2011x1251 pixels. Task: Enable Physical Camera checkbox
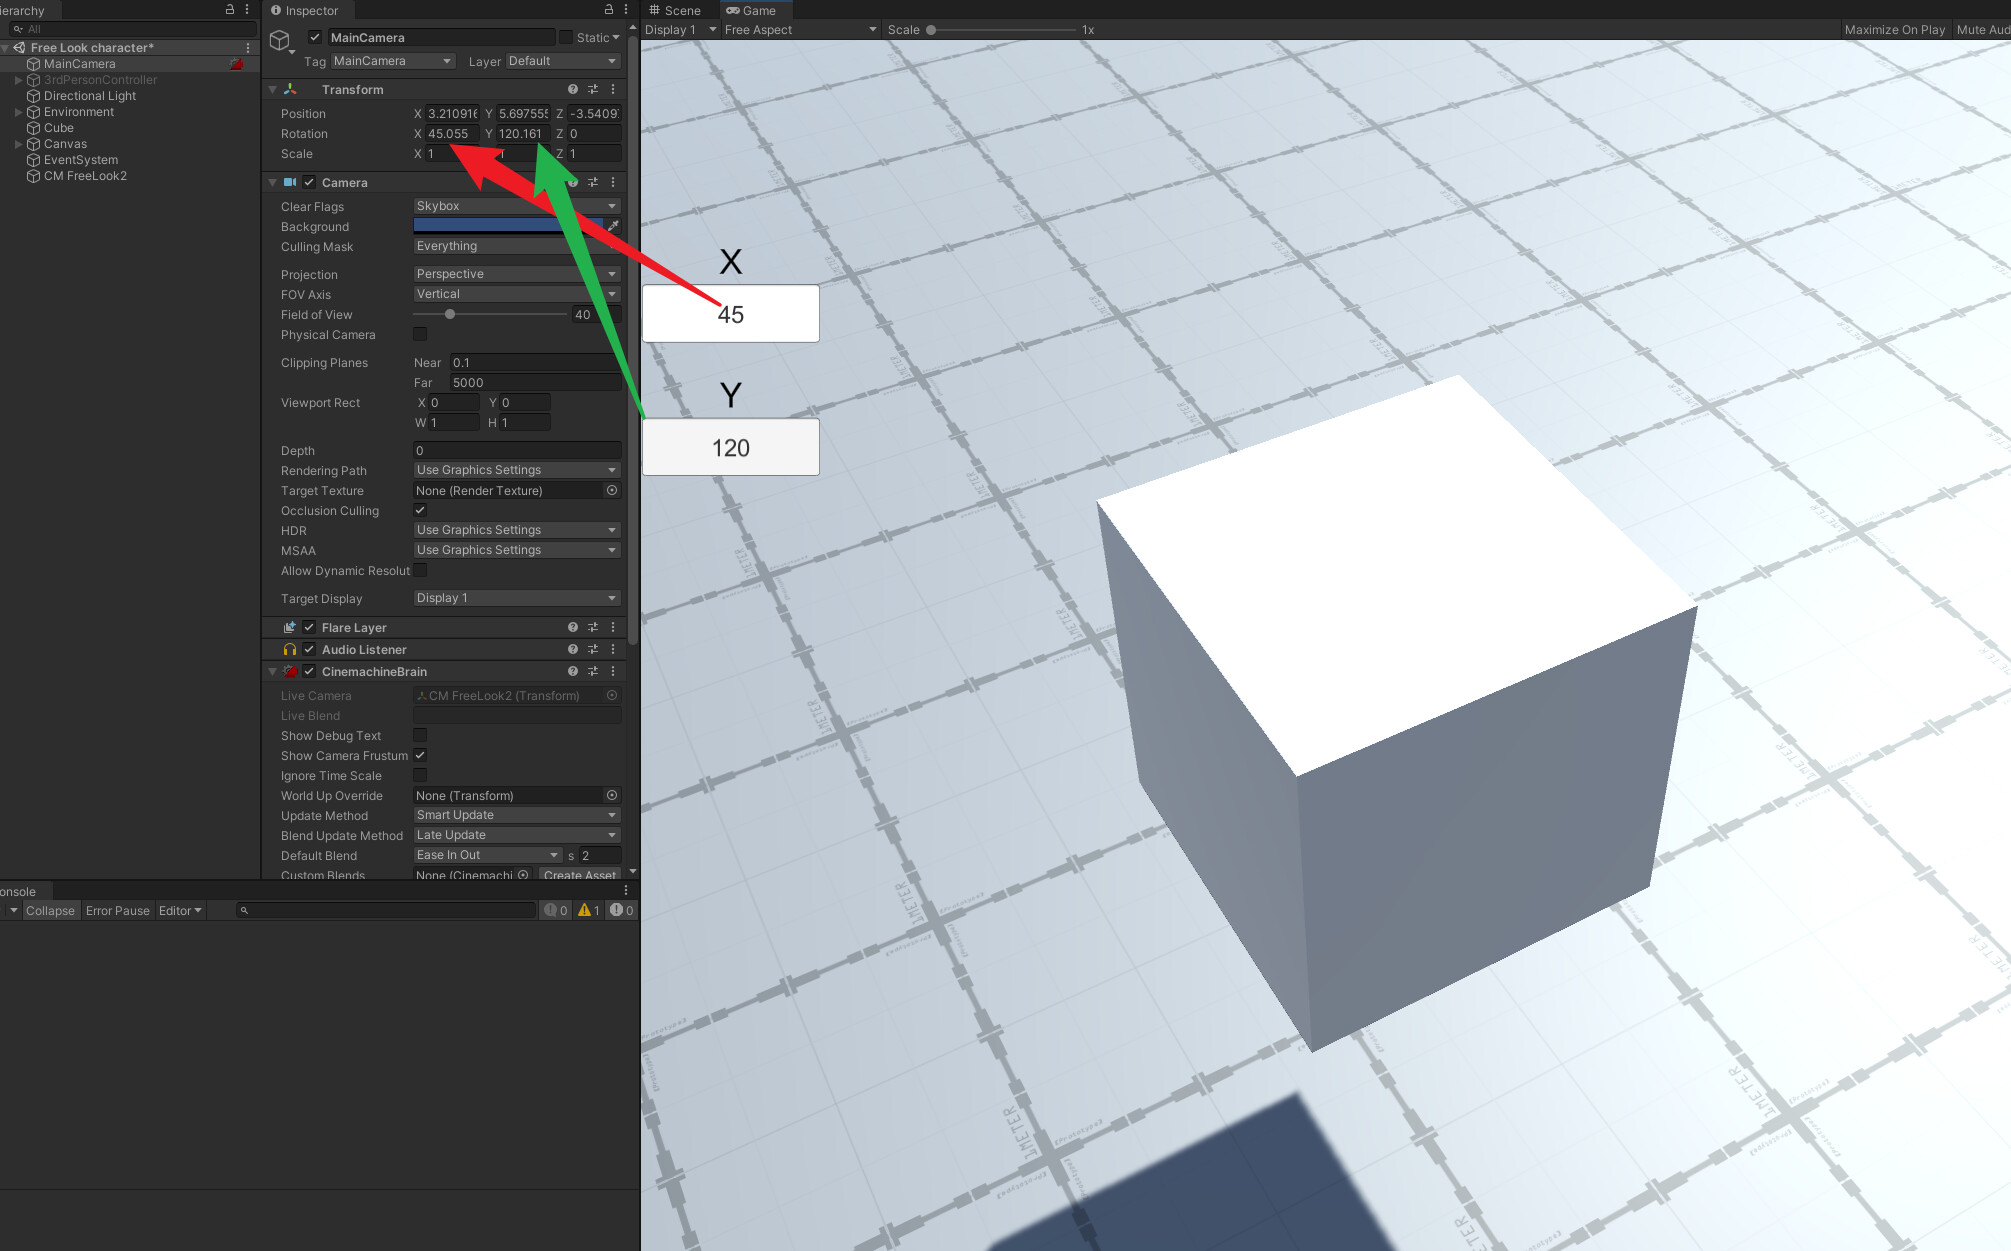pyautogui.click(x=420, y=334)
